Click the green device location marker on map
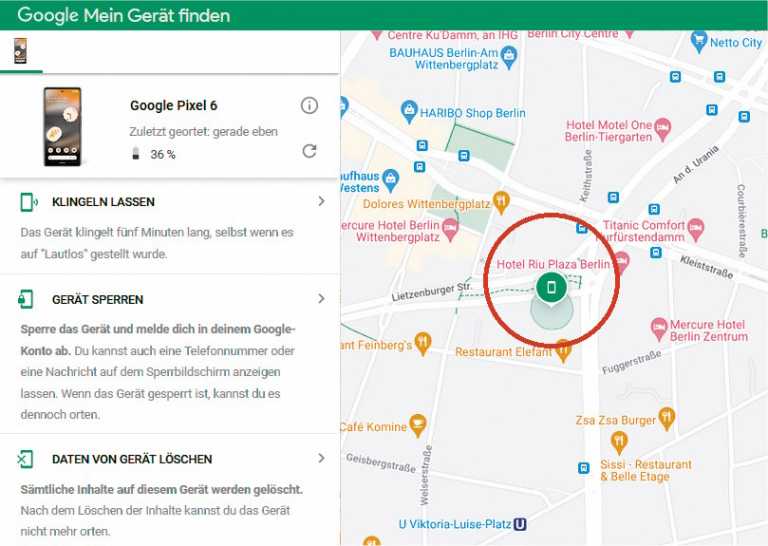768x546 pixels. (552, 287)
